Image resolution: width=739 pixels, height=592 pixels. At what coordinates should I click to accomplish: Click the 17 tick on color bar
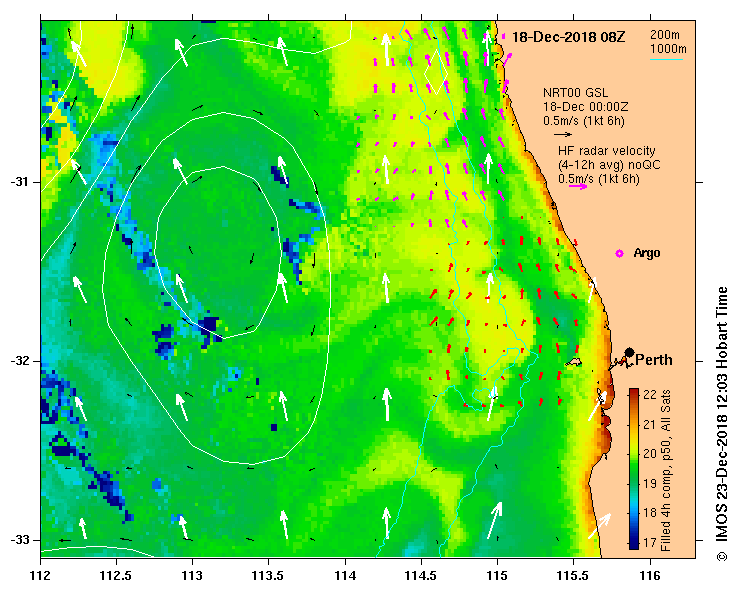pos(649,543)
